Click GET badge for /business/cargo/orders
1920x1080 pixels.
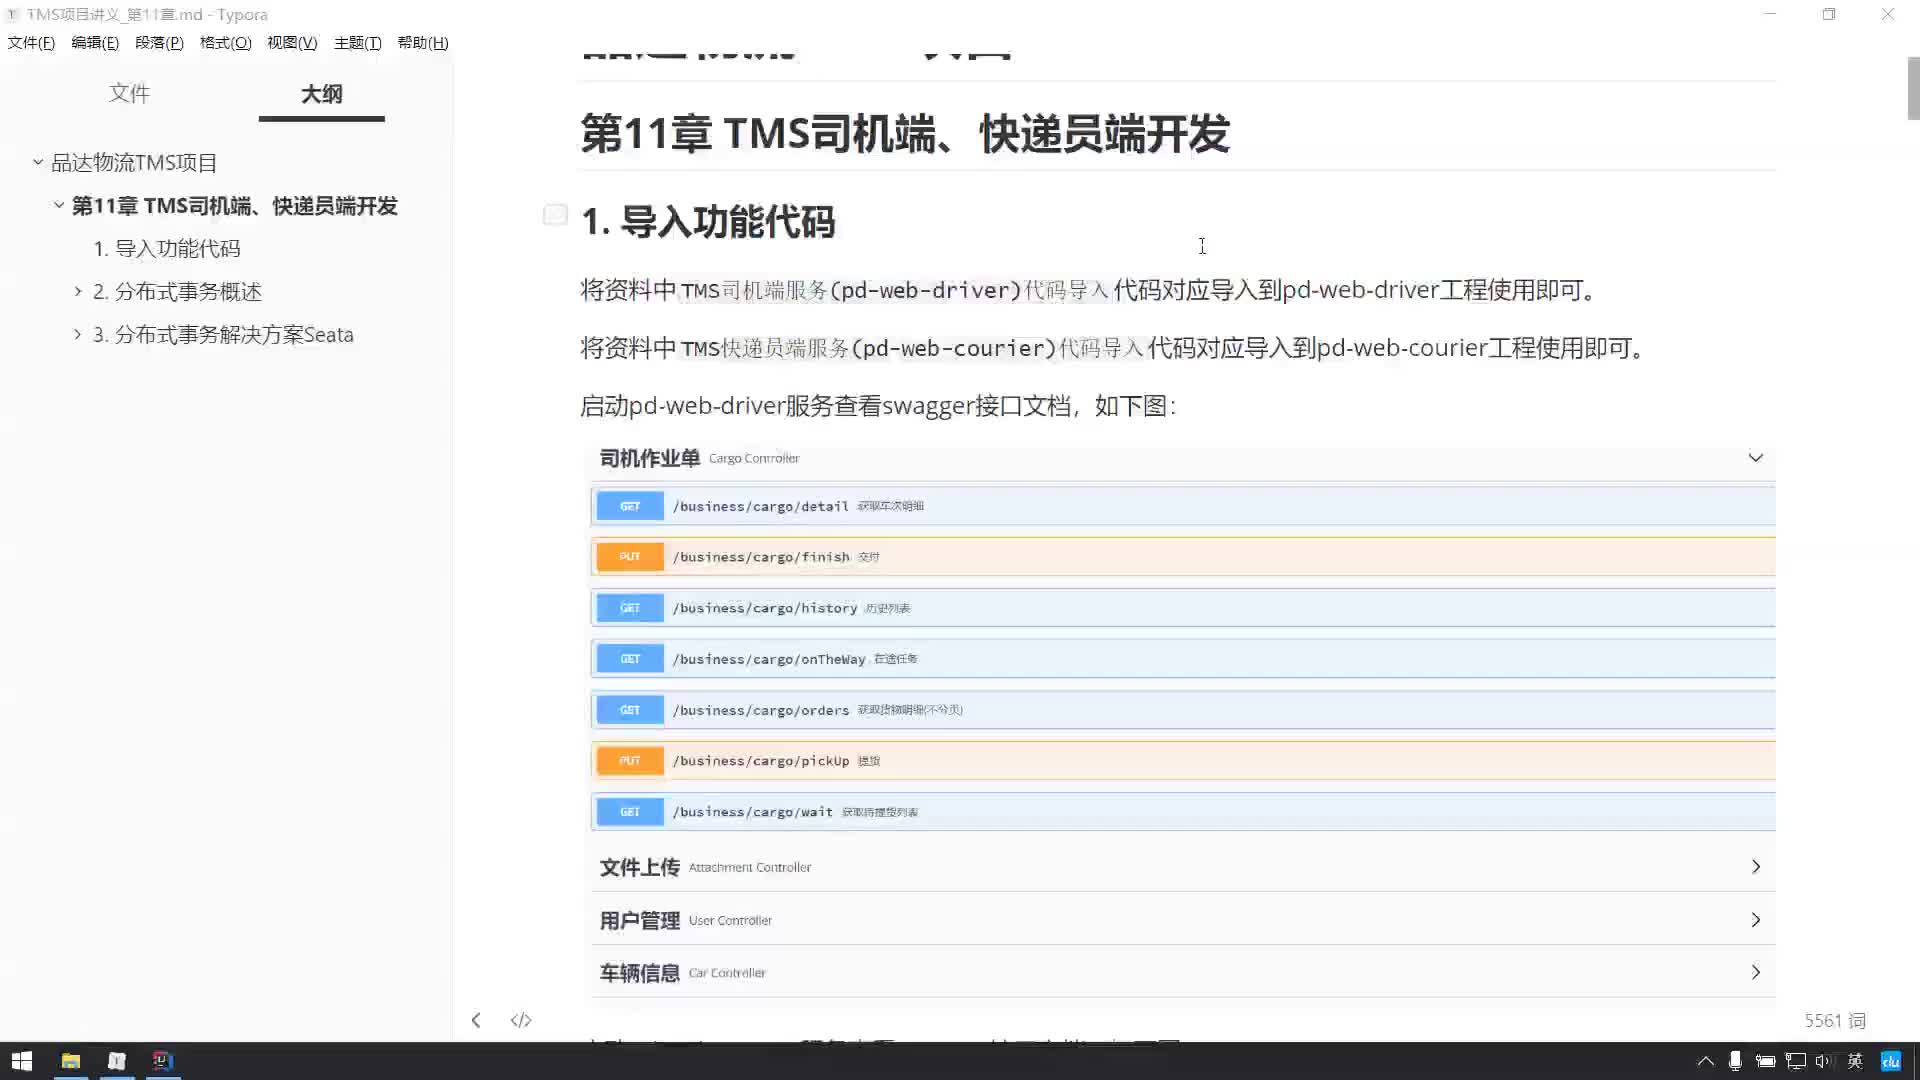click(x=630, y=710)
